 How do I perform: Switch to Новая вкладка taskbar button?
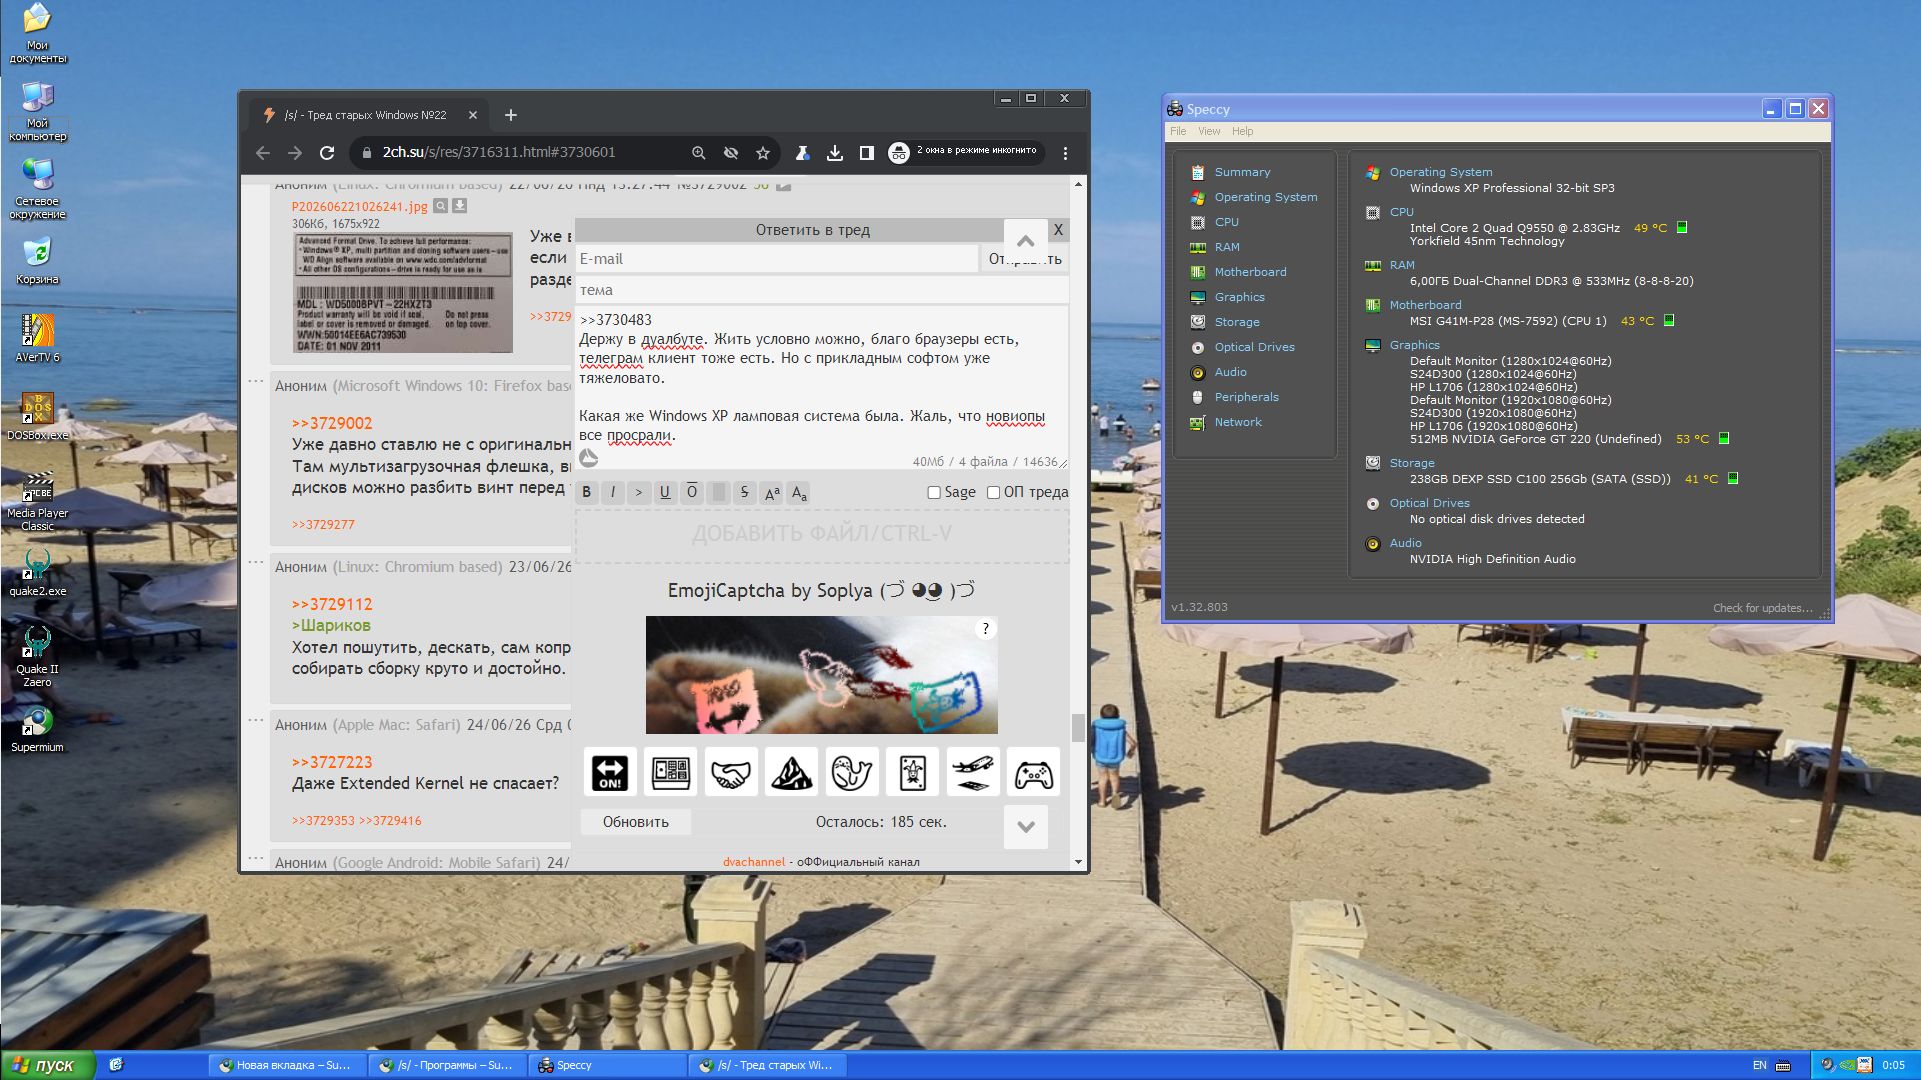click(x=286, y=1065)
